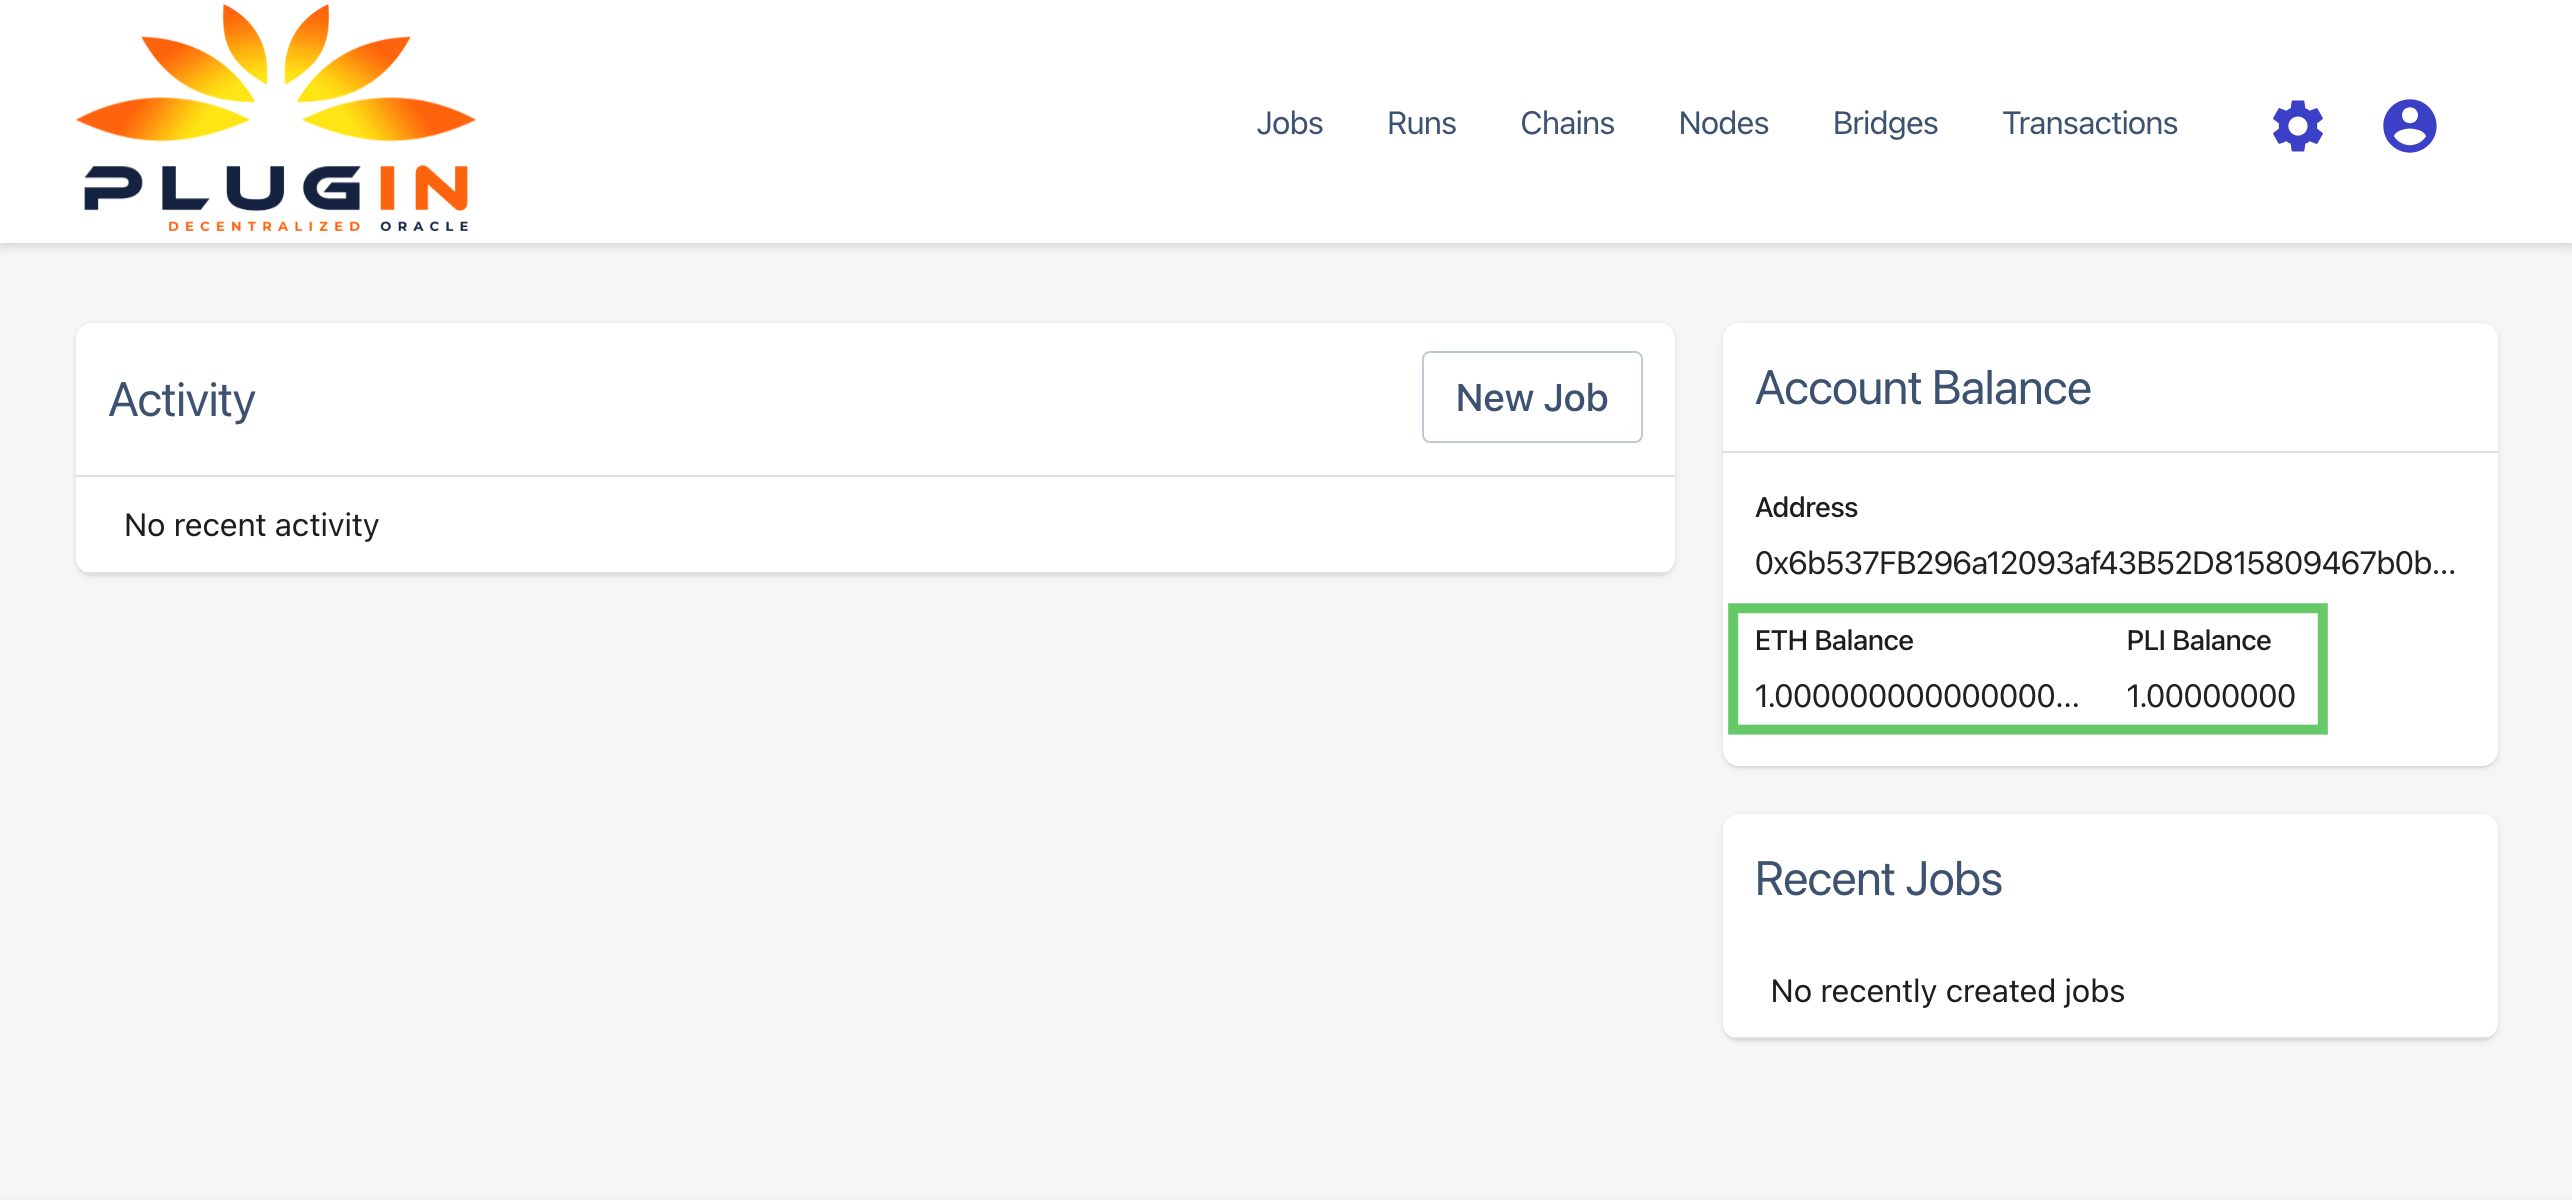This screenshot has width=2572, height=1200.
Task: Click the No recent activity message
Action: coord(250,524)
